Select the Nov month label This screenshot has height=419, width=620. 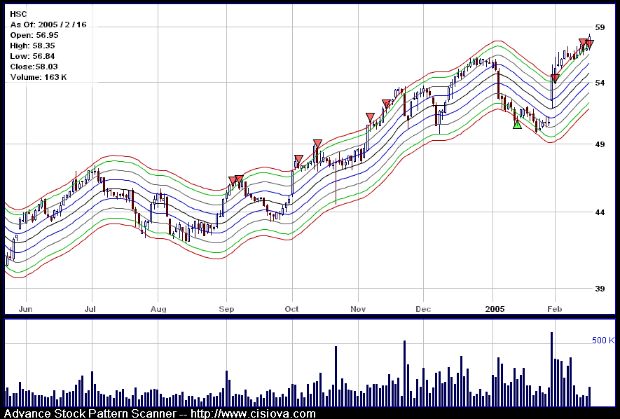[358, 309]
